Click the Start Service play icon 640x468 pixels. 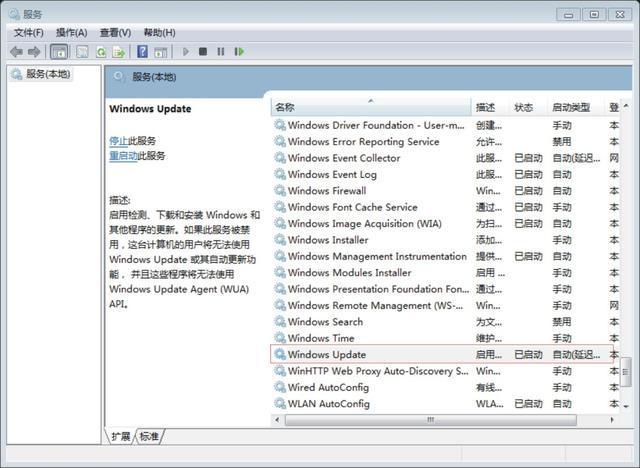[186, 51]
